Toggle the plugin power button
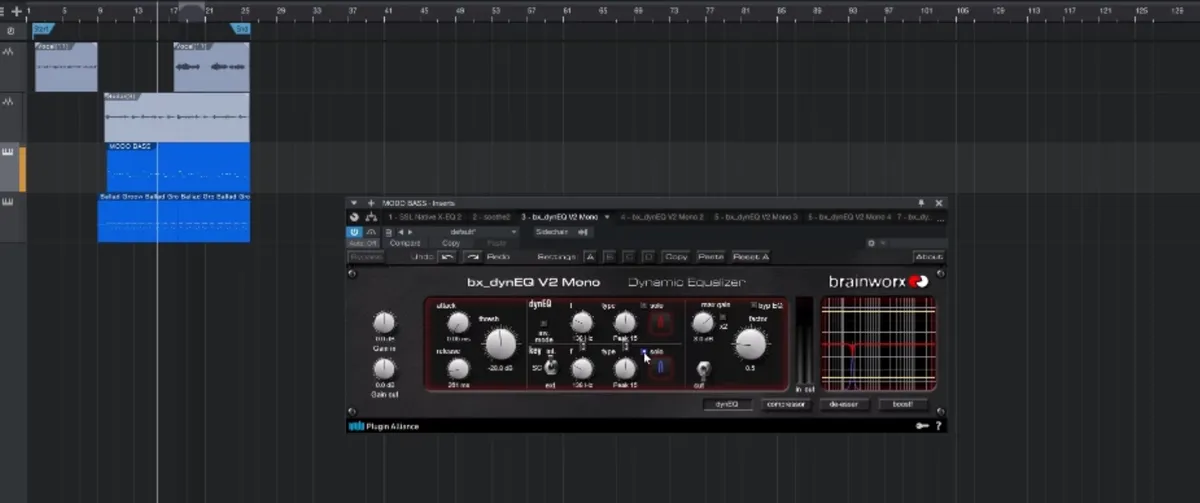The height and width of the screenshot is (503, 1200). (355, 232)
